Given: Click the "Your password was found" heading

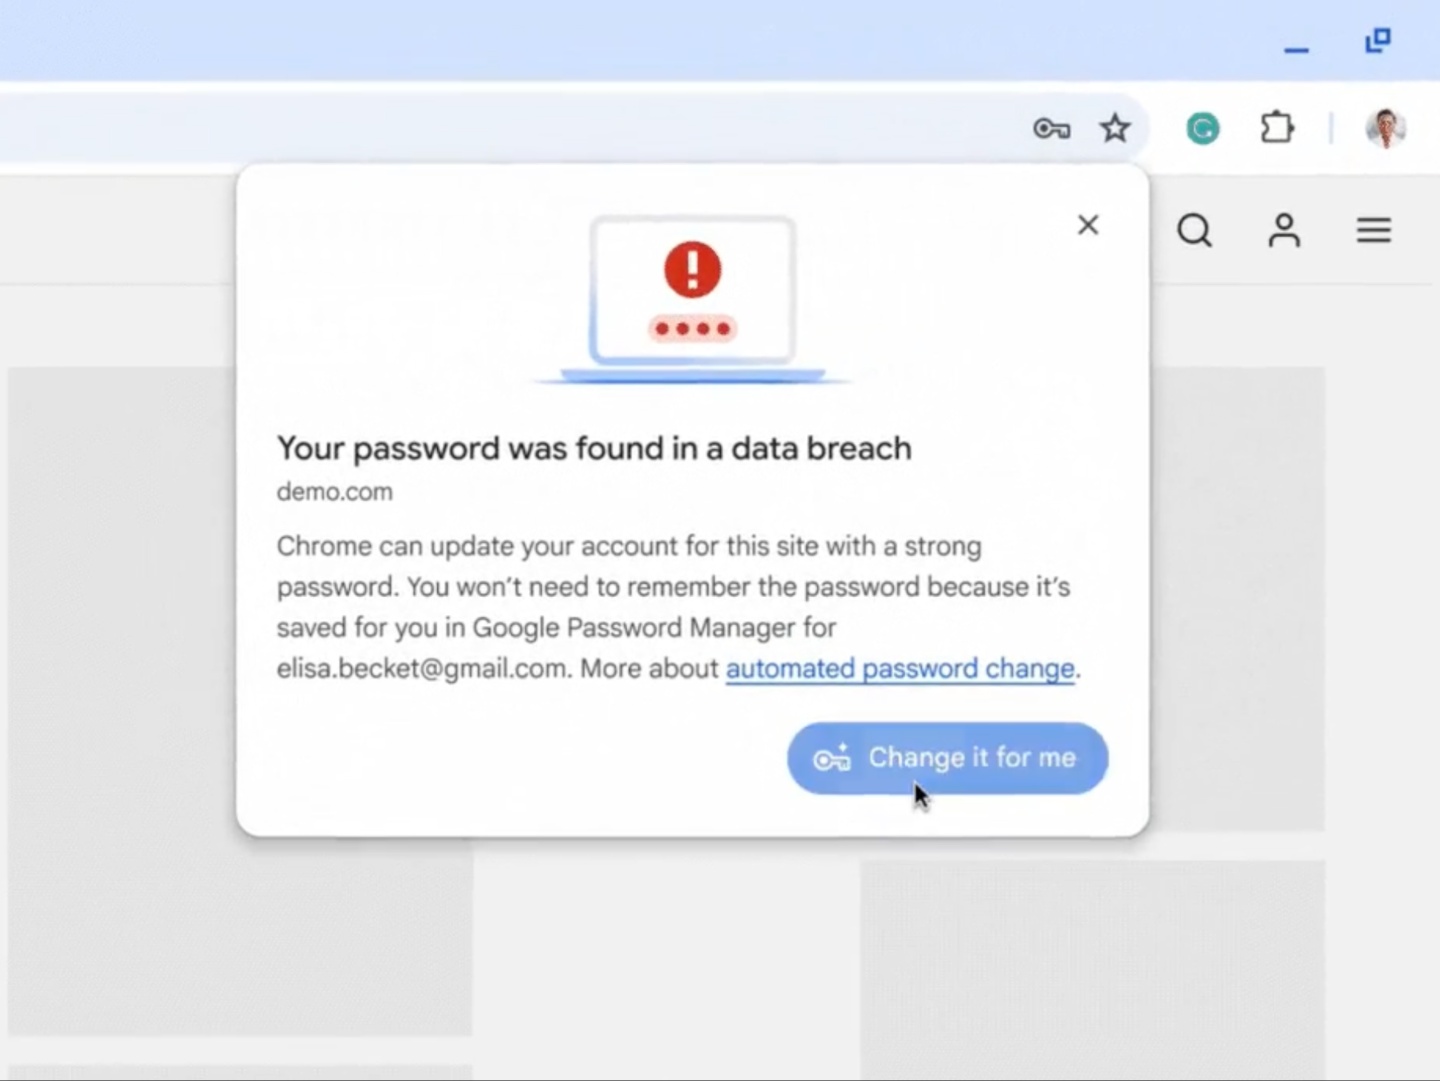Looking at the screenshot, I should pos(594,448).
